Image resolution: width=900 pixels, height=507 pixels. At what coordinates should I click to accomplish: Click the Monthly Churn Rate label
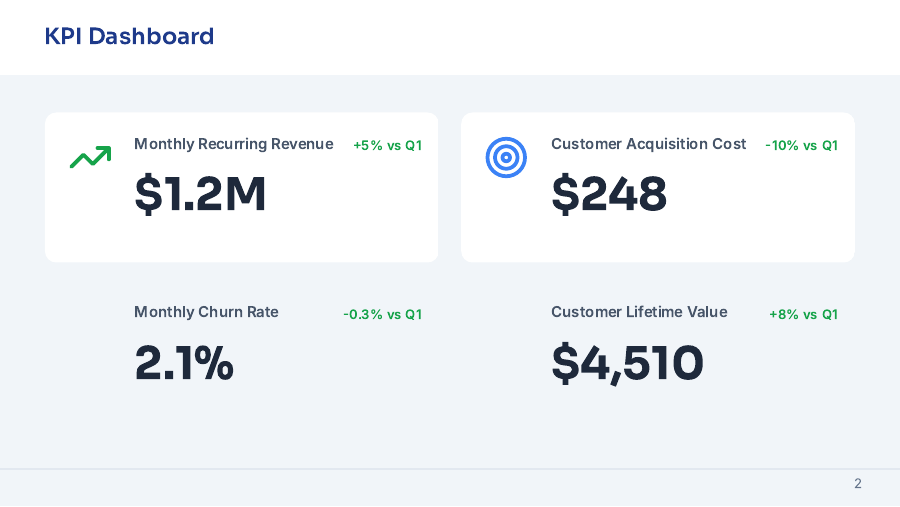tap(206, 312)
